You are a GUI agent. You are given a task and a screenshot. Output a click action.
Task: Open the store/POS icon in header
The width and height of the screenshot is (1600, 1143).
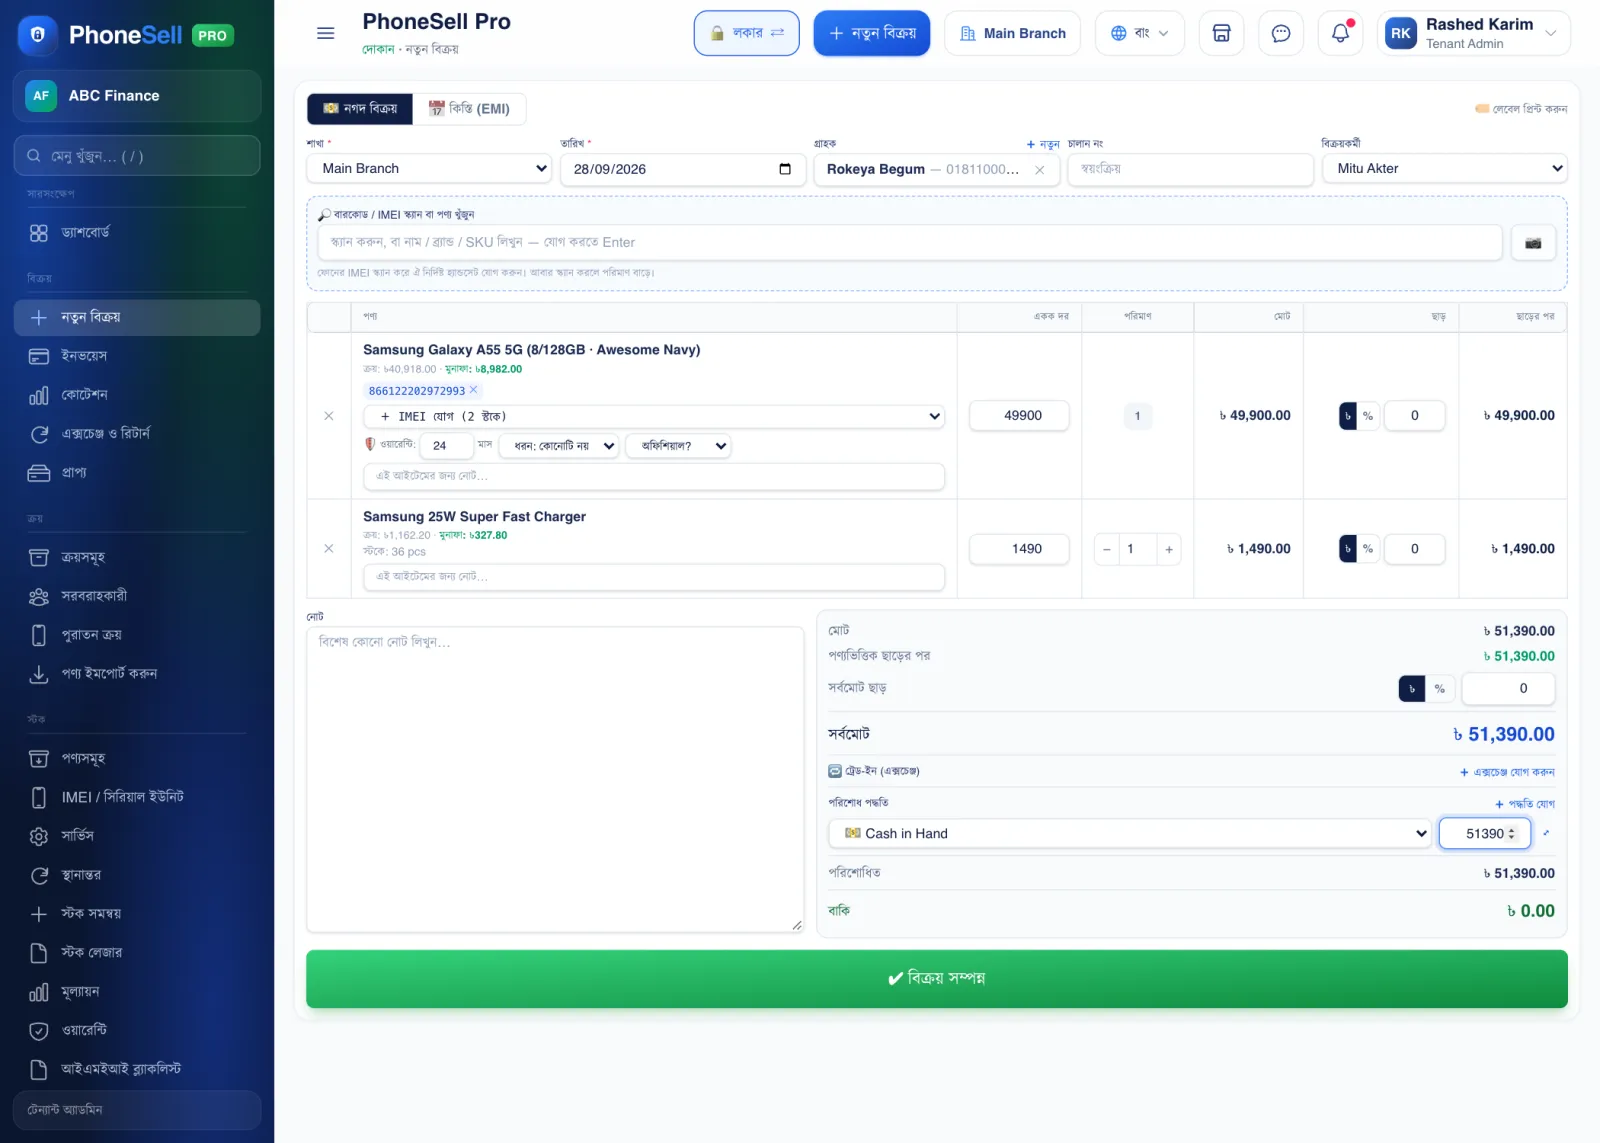point(1221,33)
